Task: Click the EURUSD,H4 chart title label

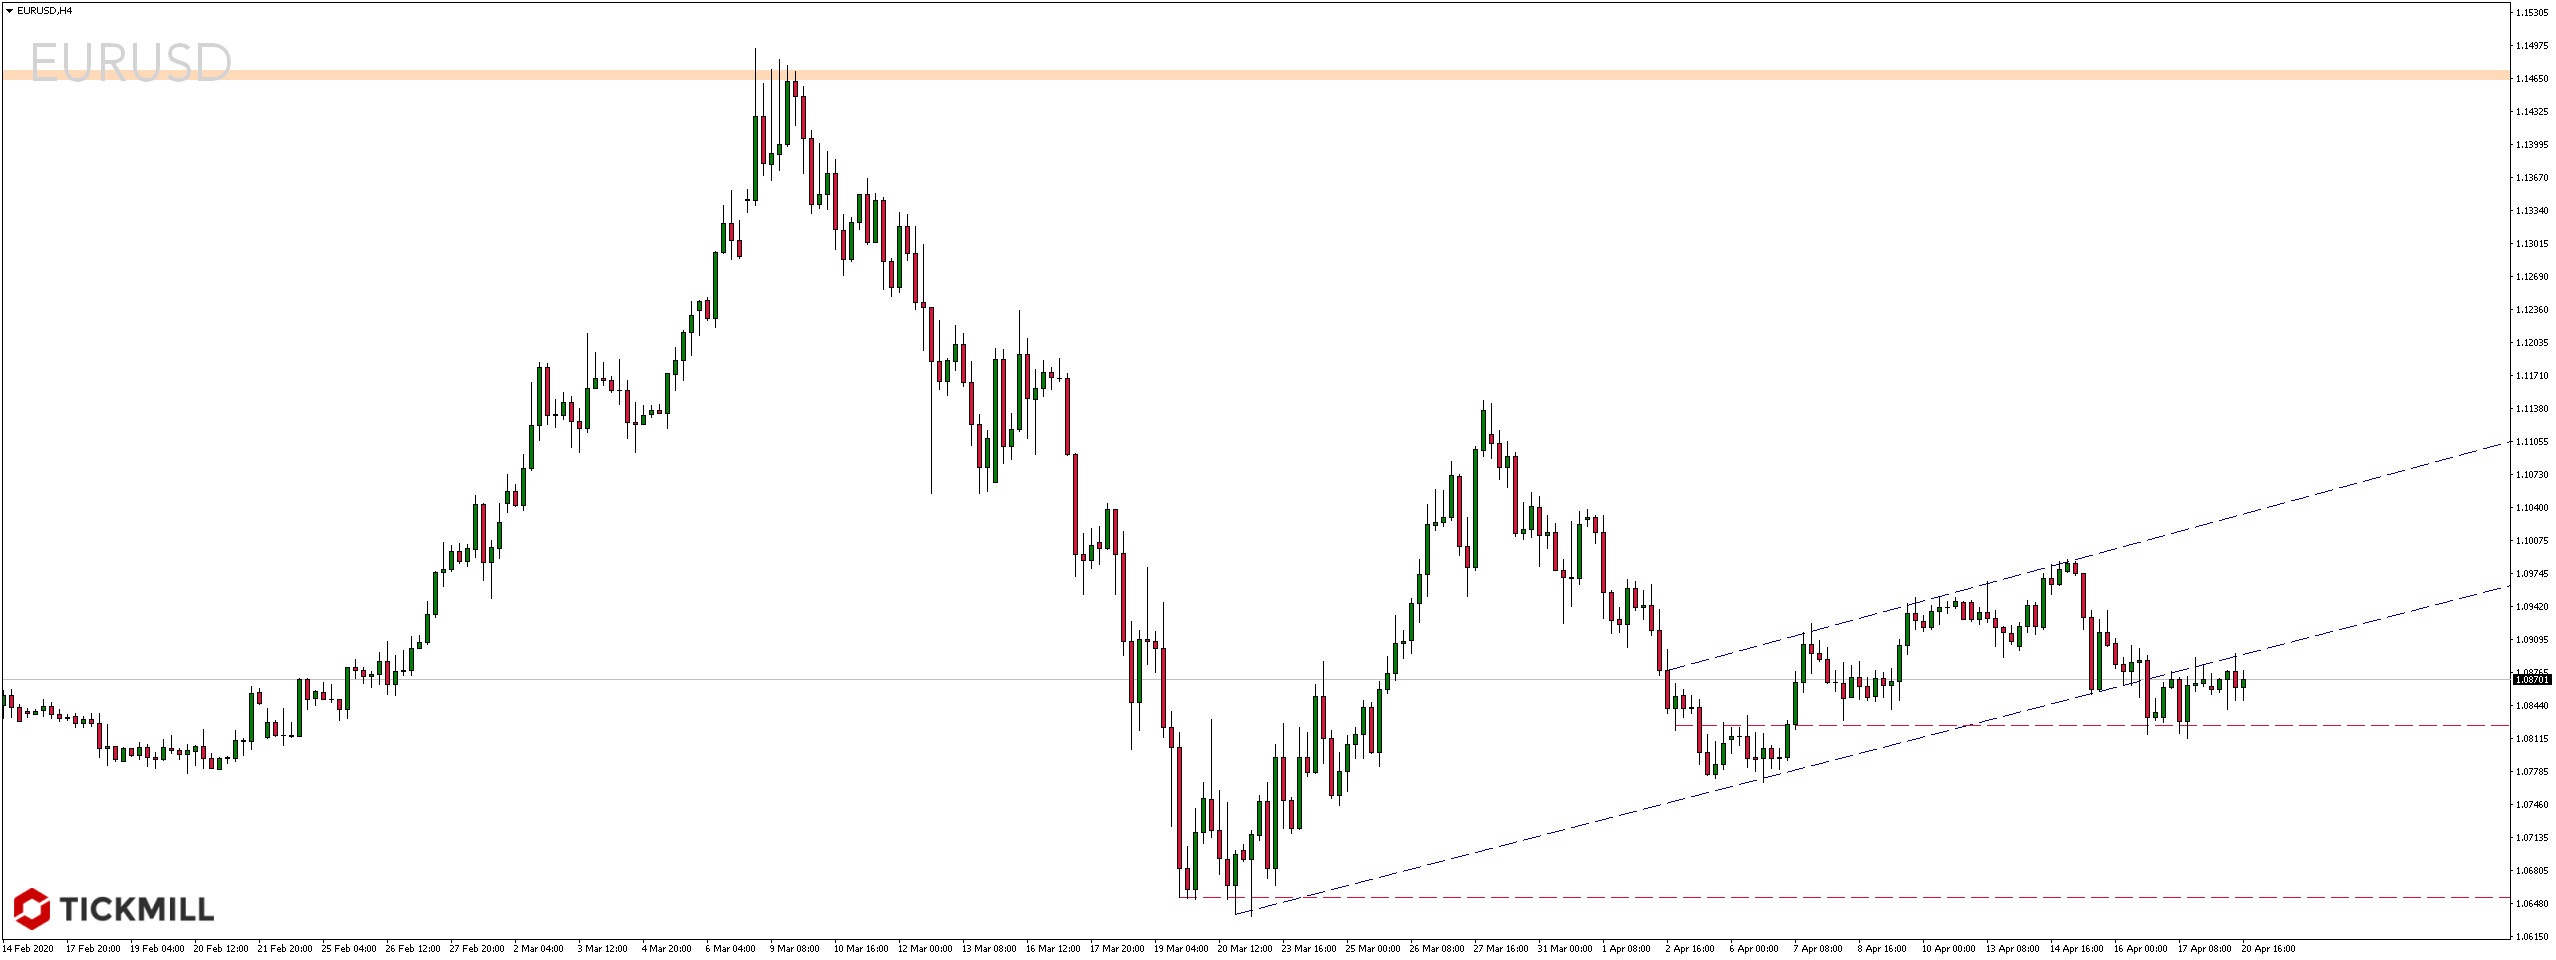Action: [x=45, y=11]
